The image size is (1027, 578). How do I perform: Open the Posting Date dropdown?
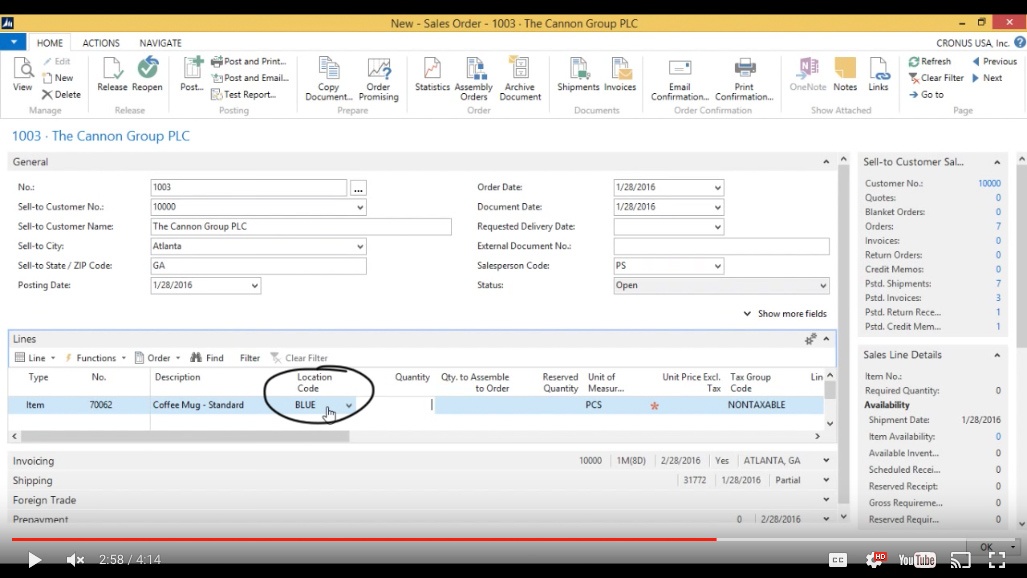[x=254, y=286]
